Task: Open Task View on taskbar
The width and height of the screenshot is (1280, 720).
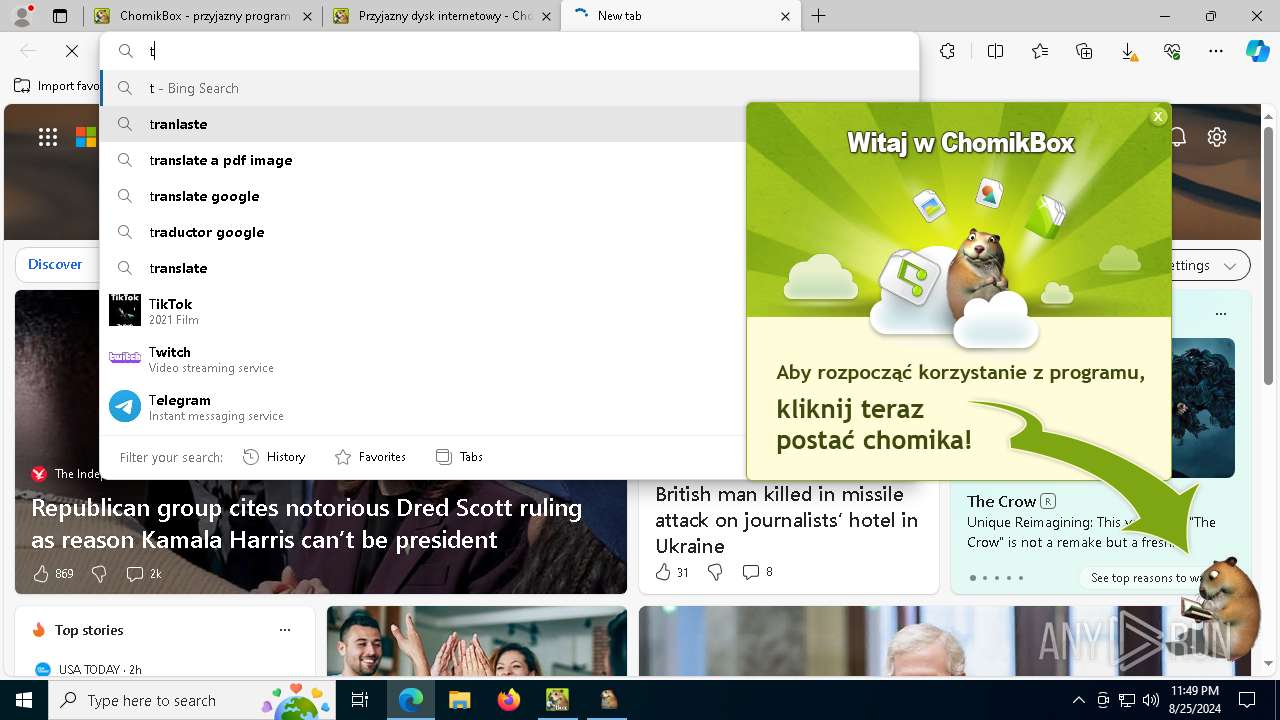Action: [x=361, y=700]
